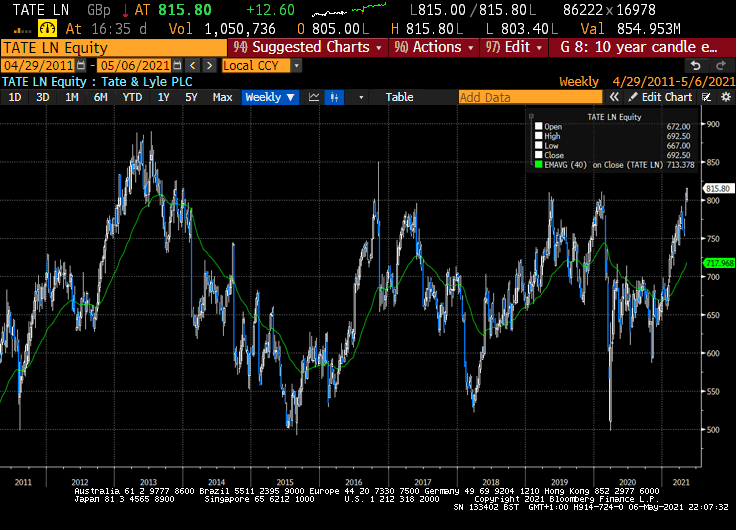Open the Local CCY currency dropdown
Screen dimensions: 736x530
click(x=261, y=65)
